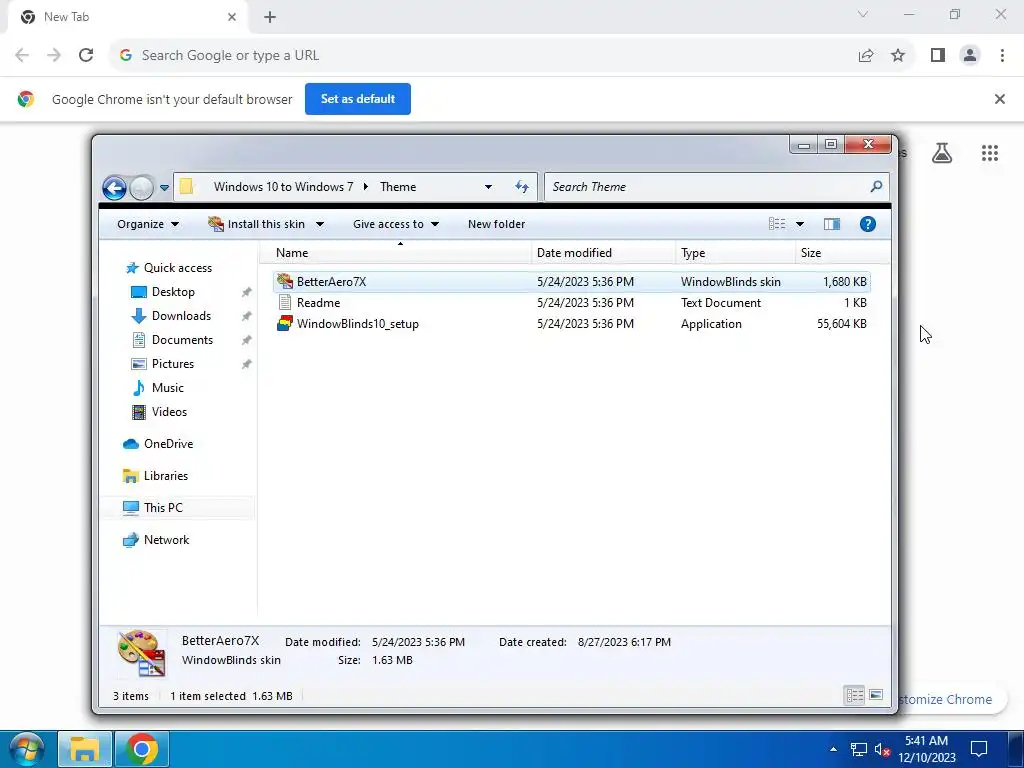Open Chrome side panel
Screen dimensions: 1024x768
pos(938,56)
